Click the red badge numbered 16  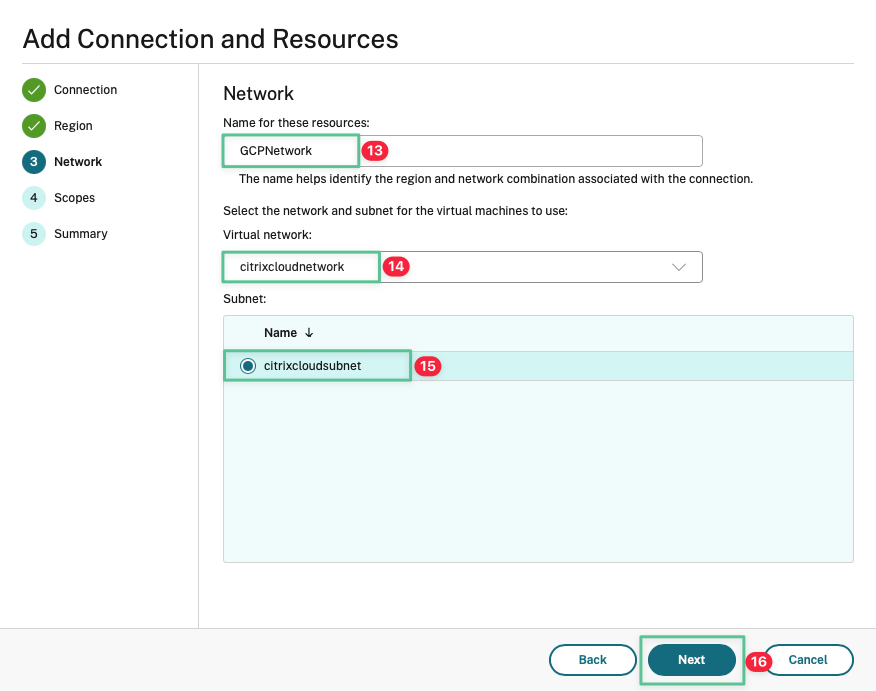pyautogui.click(x=759, y=661)
